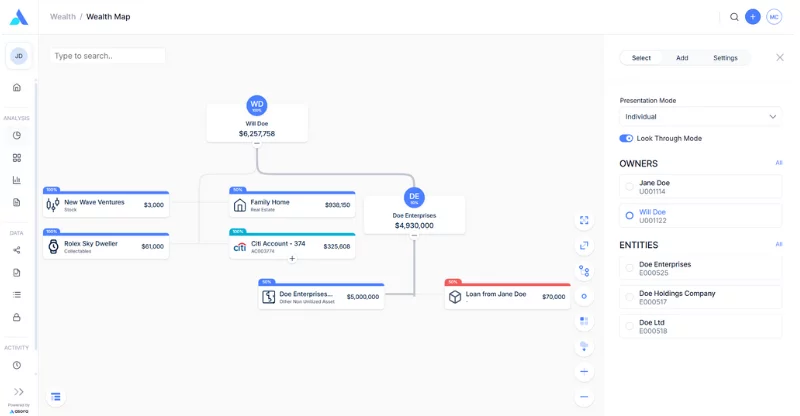
Task: Toggle Look Through Mode switch
Action: 626,138
